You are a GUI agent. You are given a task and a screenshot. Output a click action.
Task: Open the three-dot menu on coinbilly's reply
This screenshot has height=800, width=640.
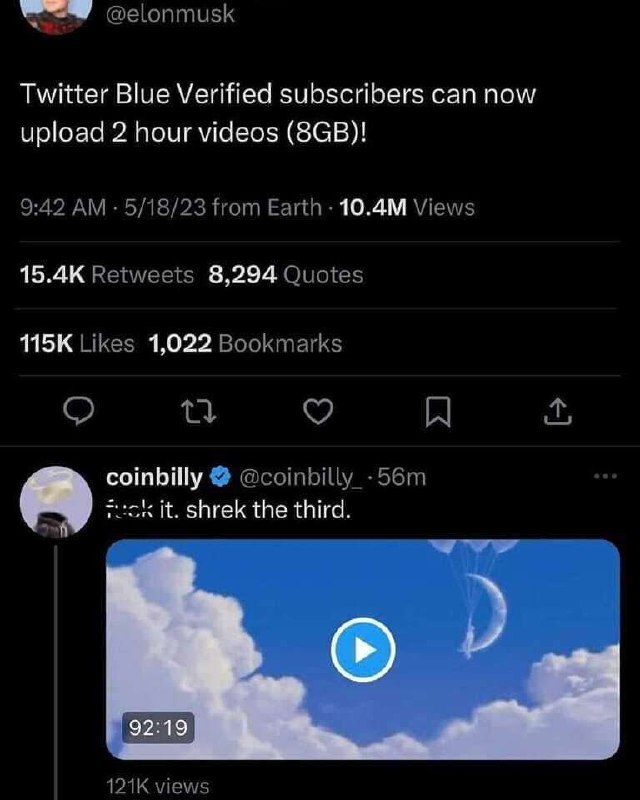click(605, 477)
